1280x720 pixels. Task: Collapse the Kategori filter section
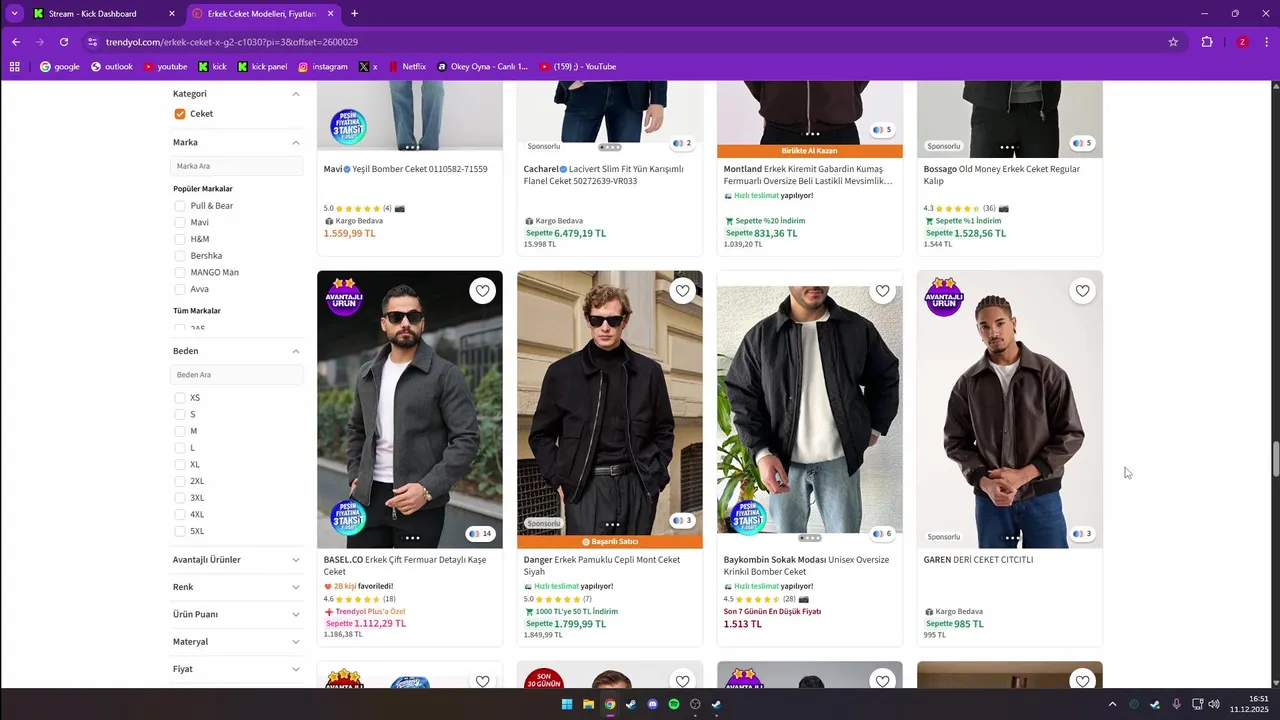(296, 94)
